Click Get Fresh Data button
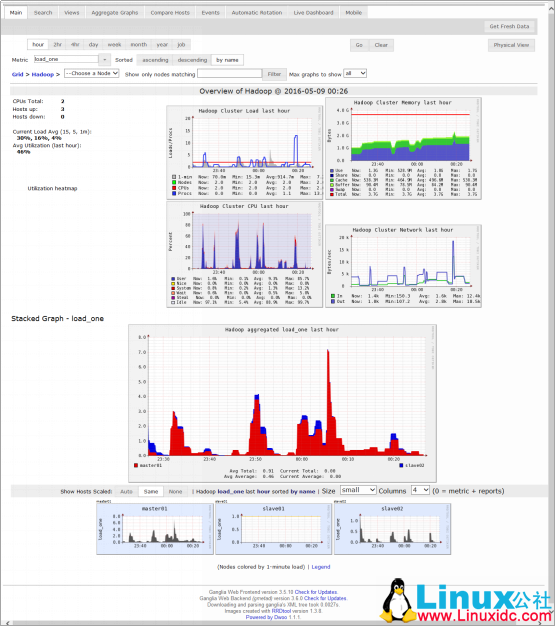This screenshot has height=626, width=556. pos(509,26)
